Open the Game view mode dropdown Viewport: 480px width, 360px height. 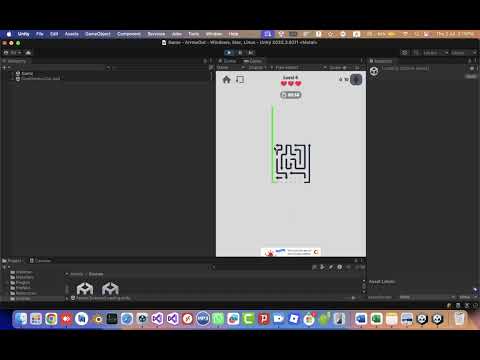point(231,68)
